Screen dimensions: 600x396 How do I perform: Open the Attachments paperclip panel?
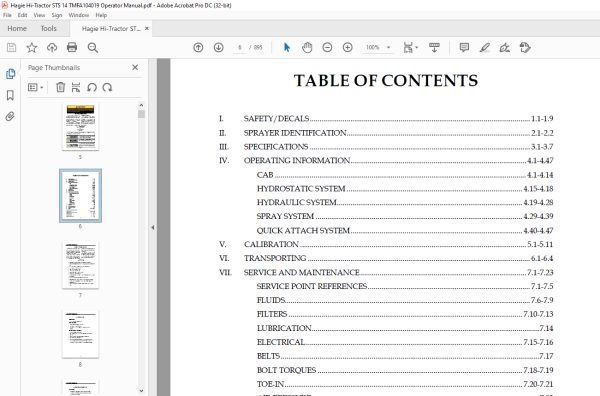click(x=10, y=116)
